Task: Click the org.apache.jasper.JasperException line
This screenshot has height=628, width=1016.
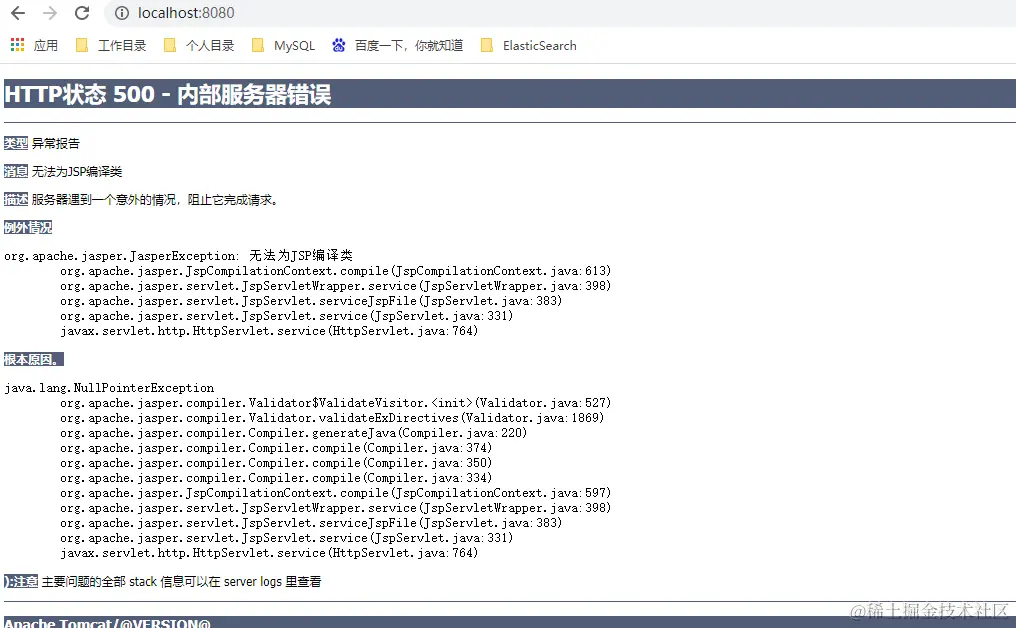Action: coord(178,255)
